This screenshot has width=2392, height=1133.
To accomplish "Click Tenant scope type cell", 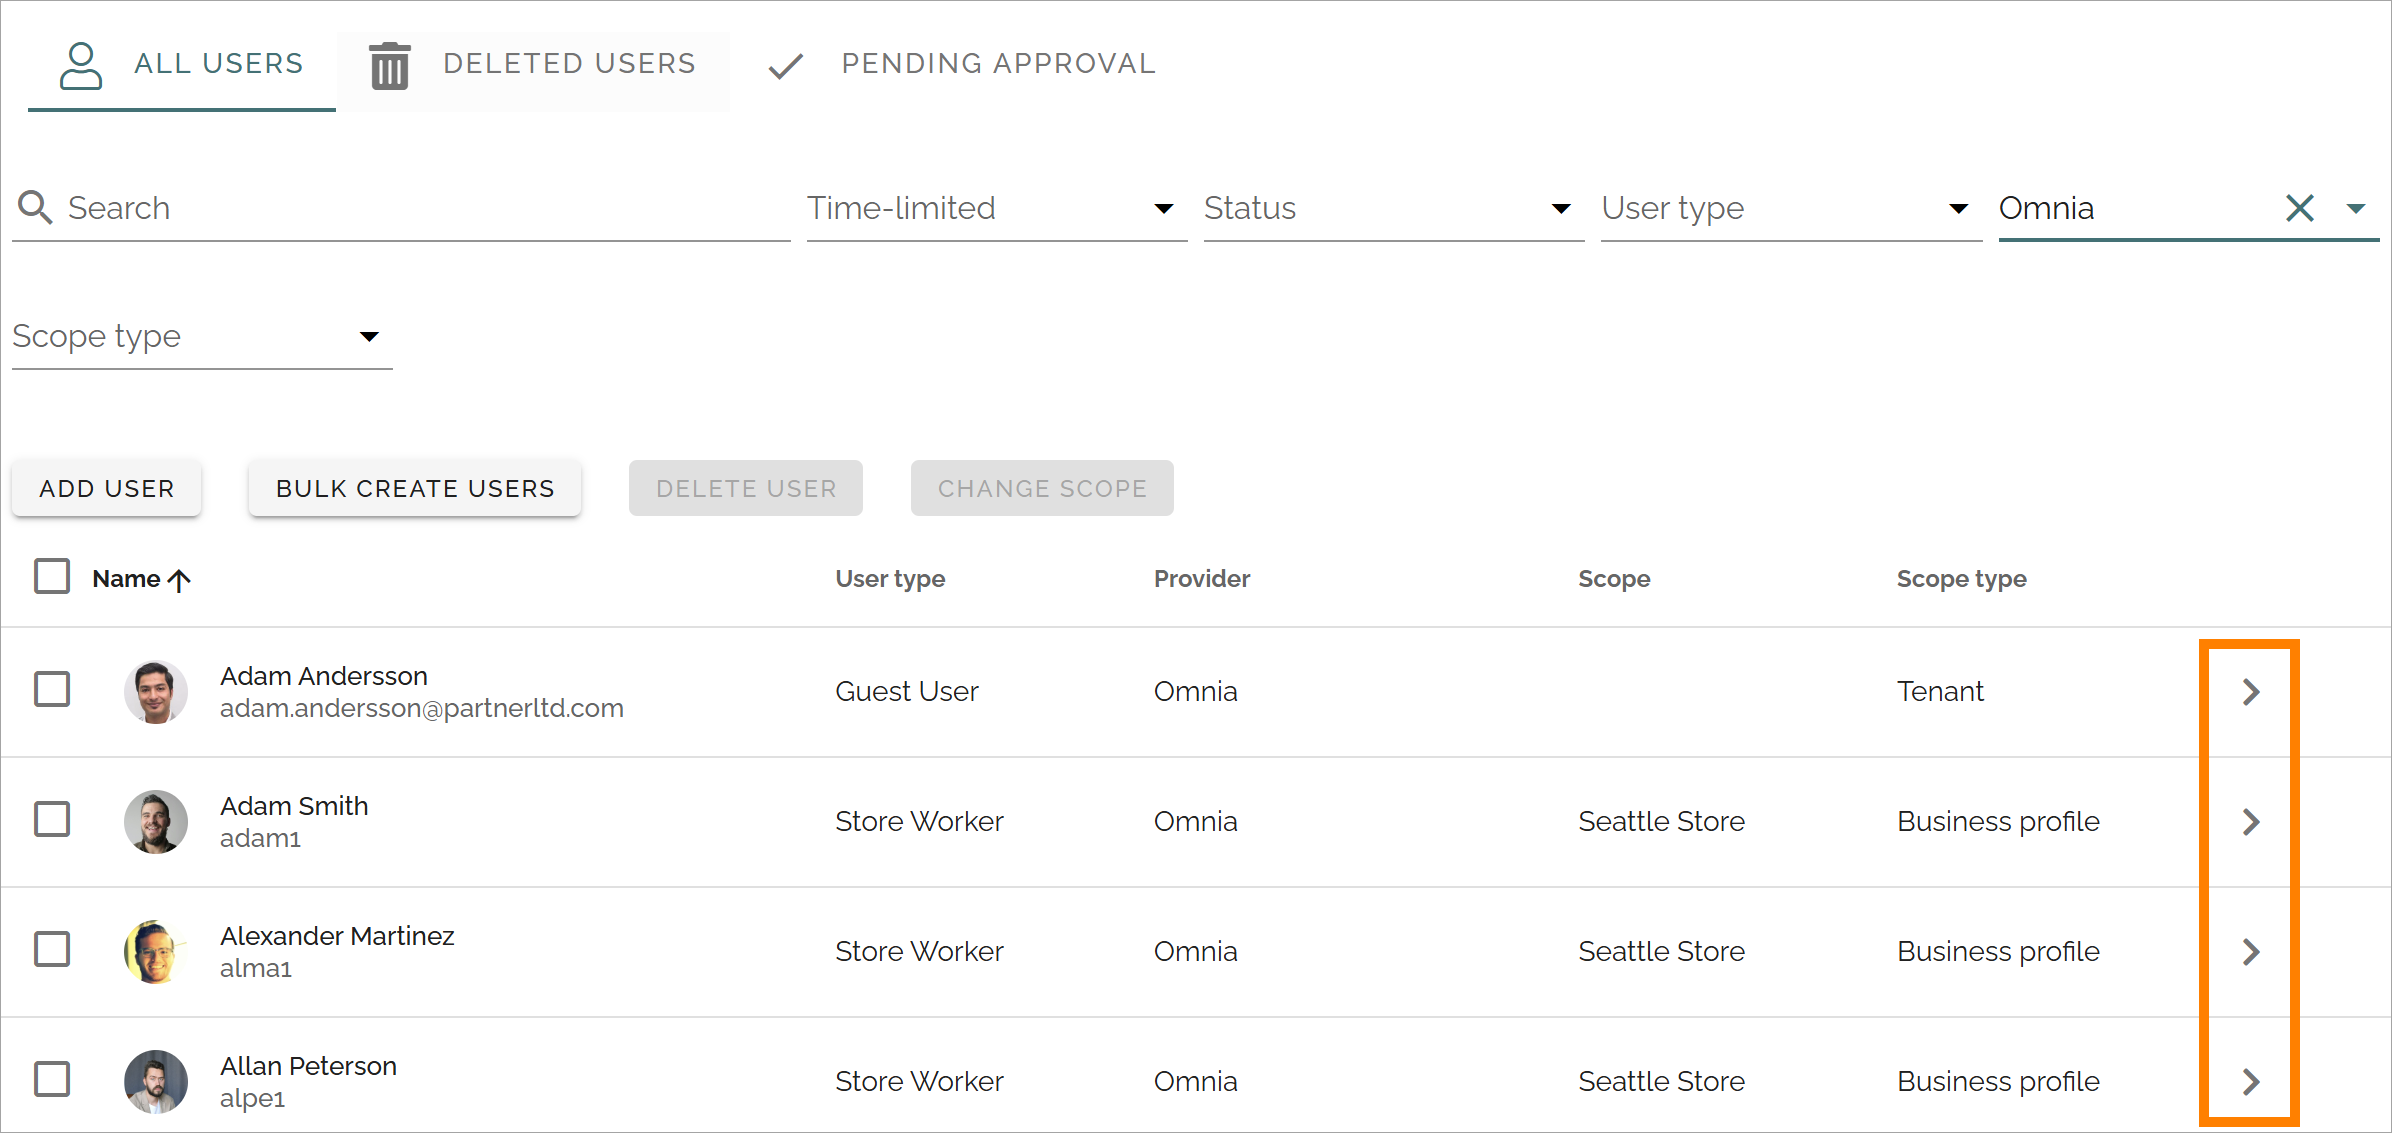I will coord(1940,691).
